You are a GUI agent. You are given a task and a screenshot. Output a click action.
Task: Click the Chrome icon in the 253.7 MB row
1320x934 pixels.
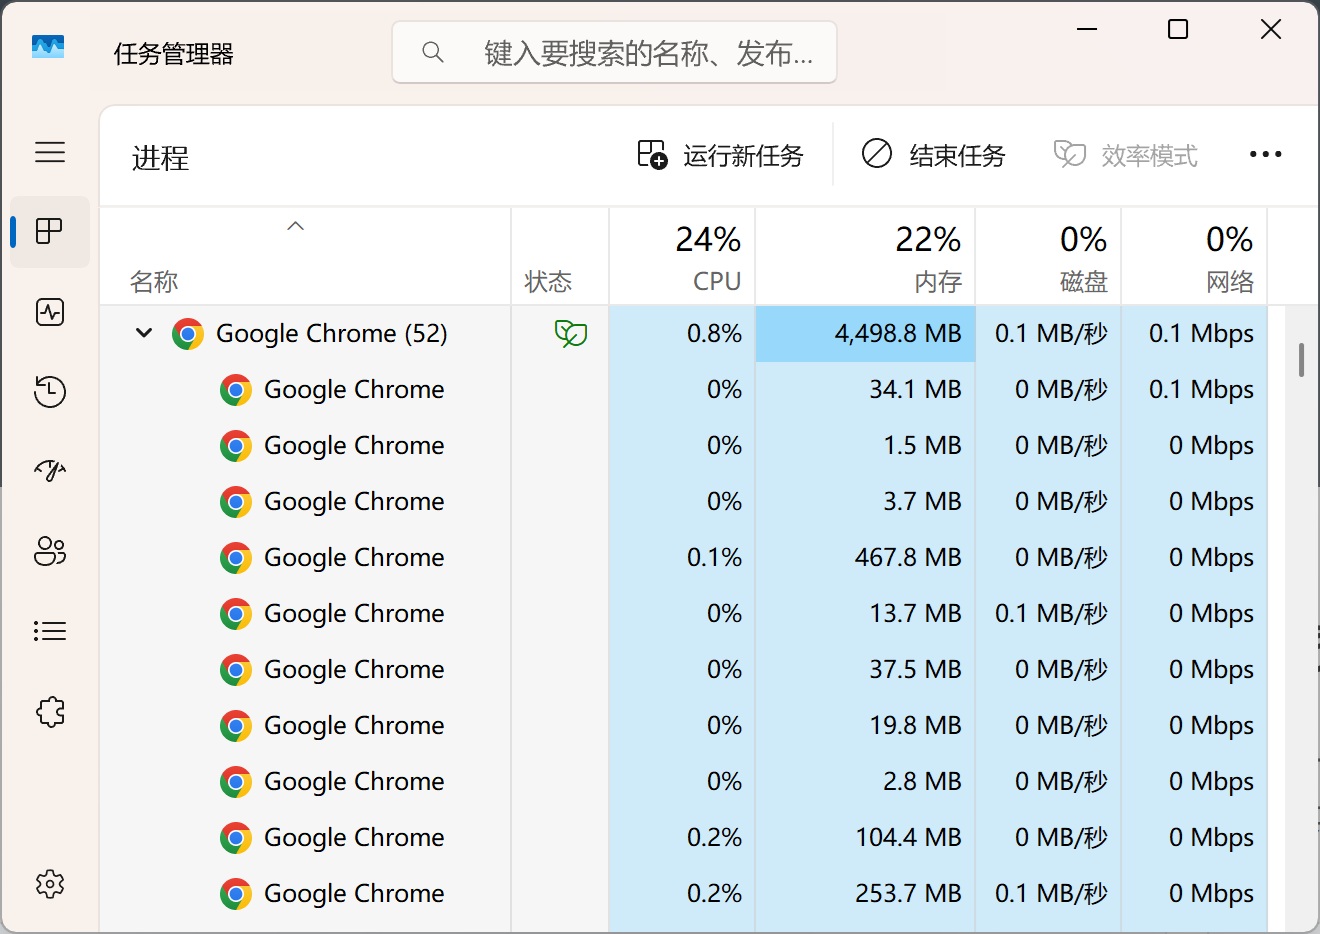[236, 894]
